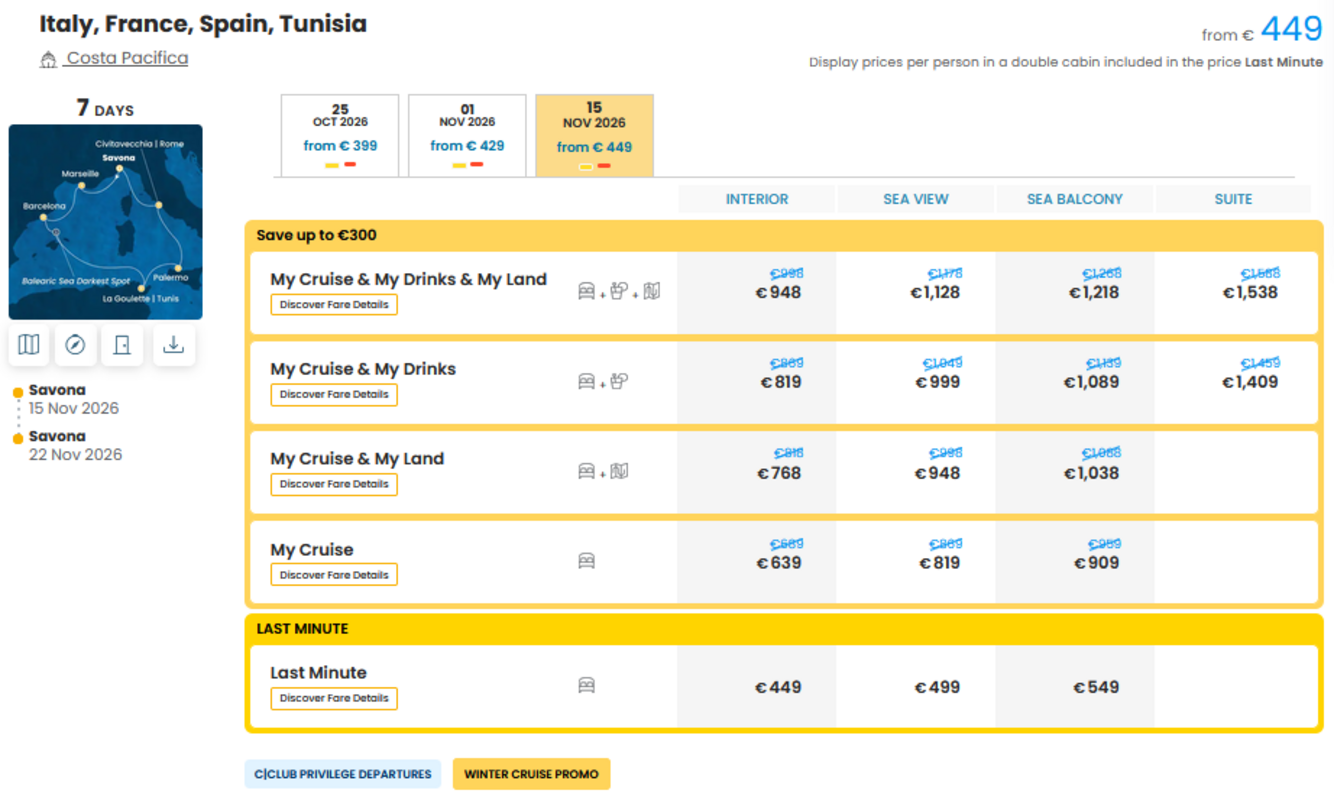The width and height of the screenshot is (1334, 800).
Task: Open the Costa Pacifica ship link
Action: (127, 58)
